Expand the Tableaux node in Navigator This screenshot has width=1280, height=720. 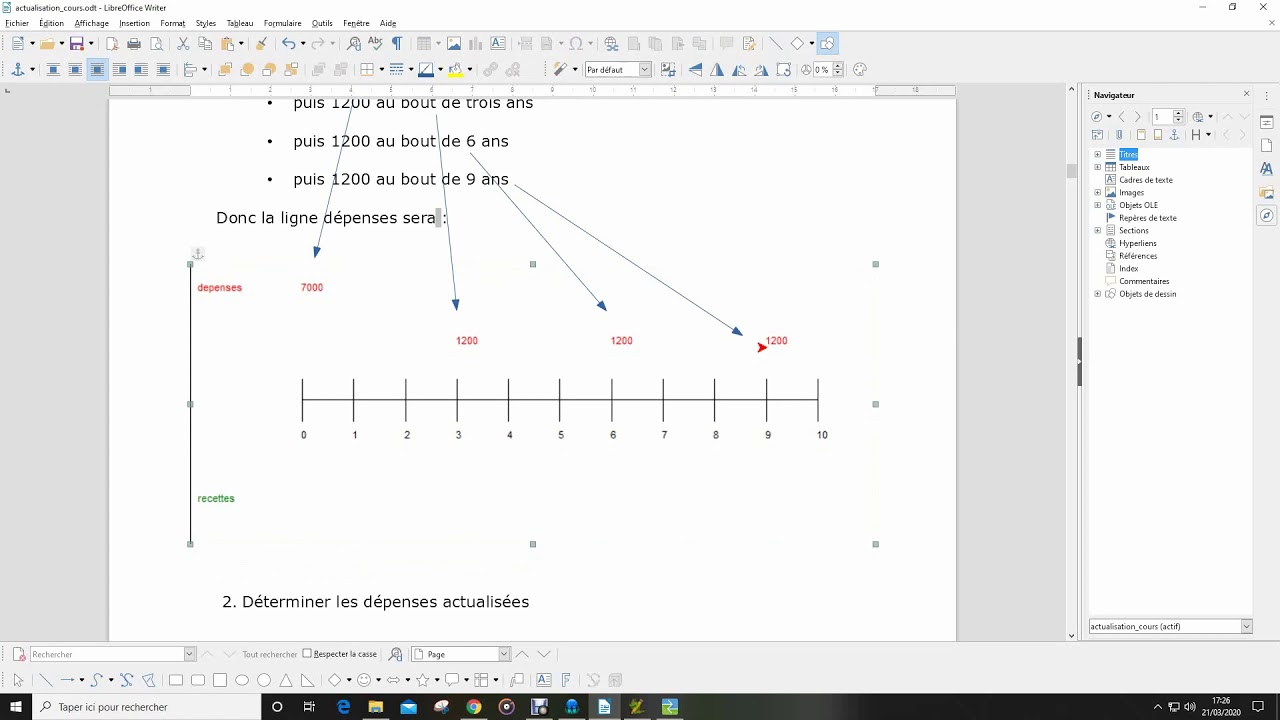pyautogui.click(x=1098, y=167)
